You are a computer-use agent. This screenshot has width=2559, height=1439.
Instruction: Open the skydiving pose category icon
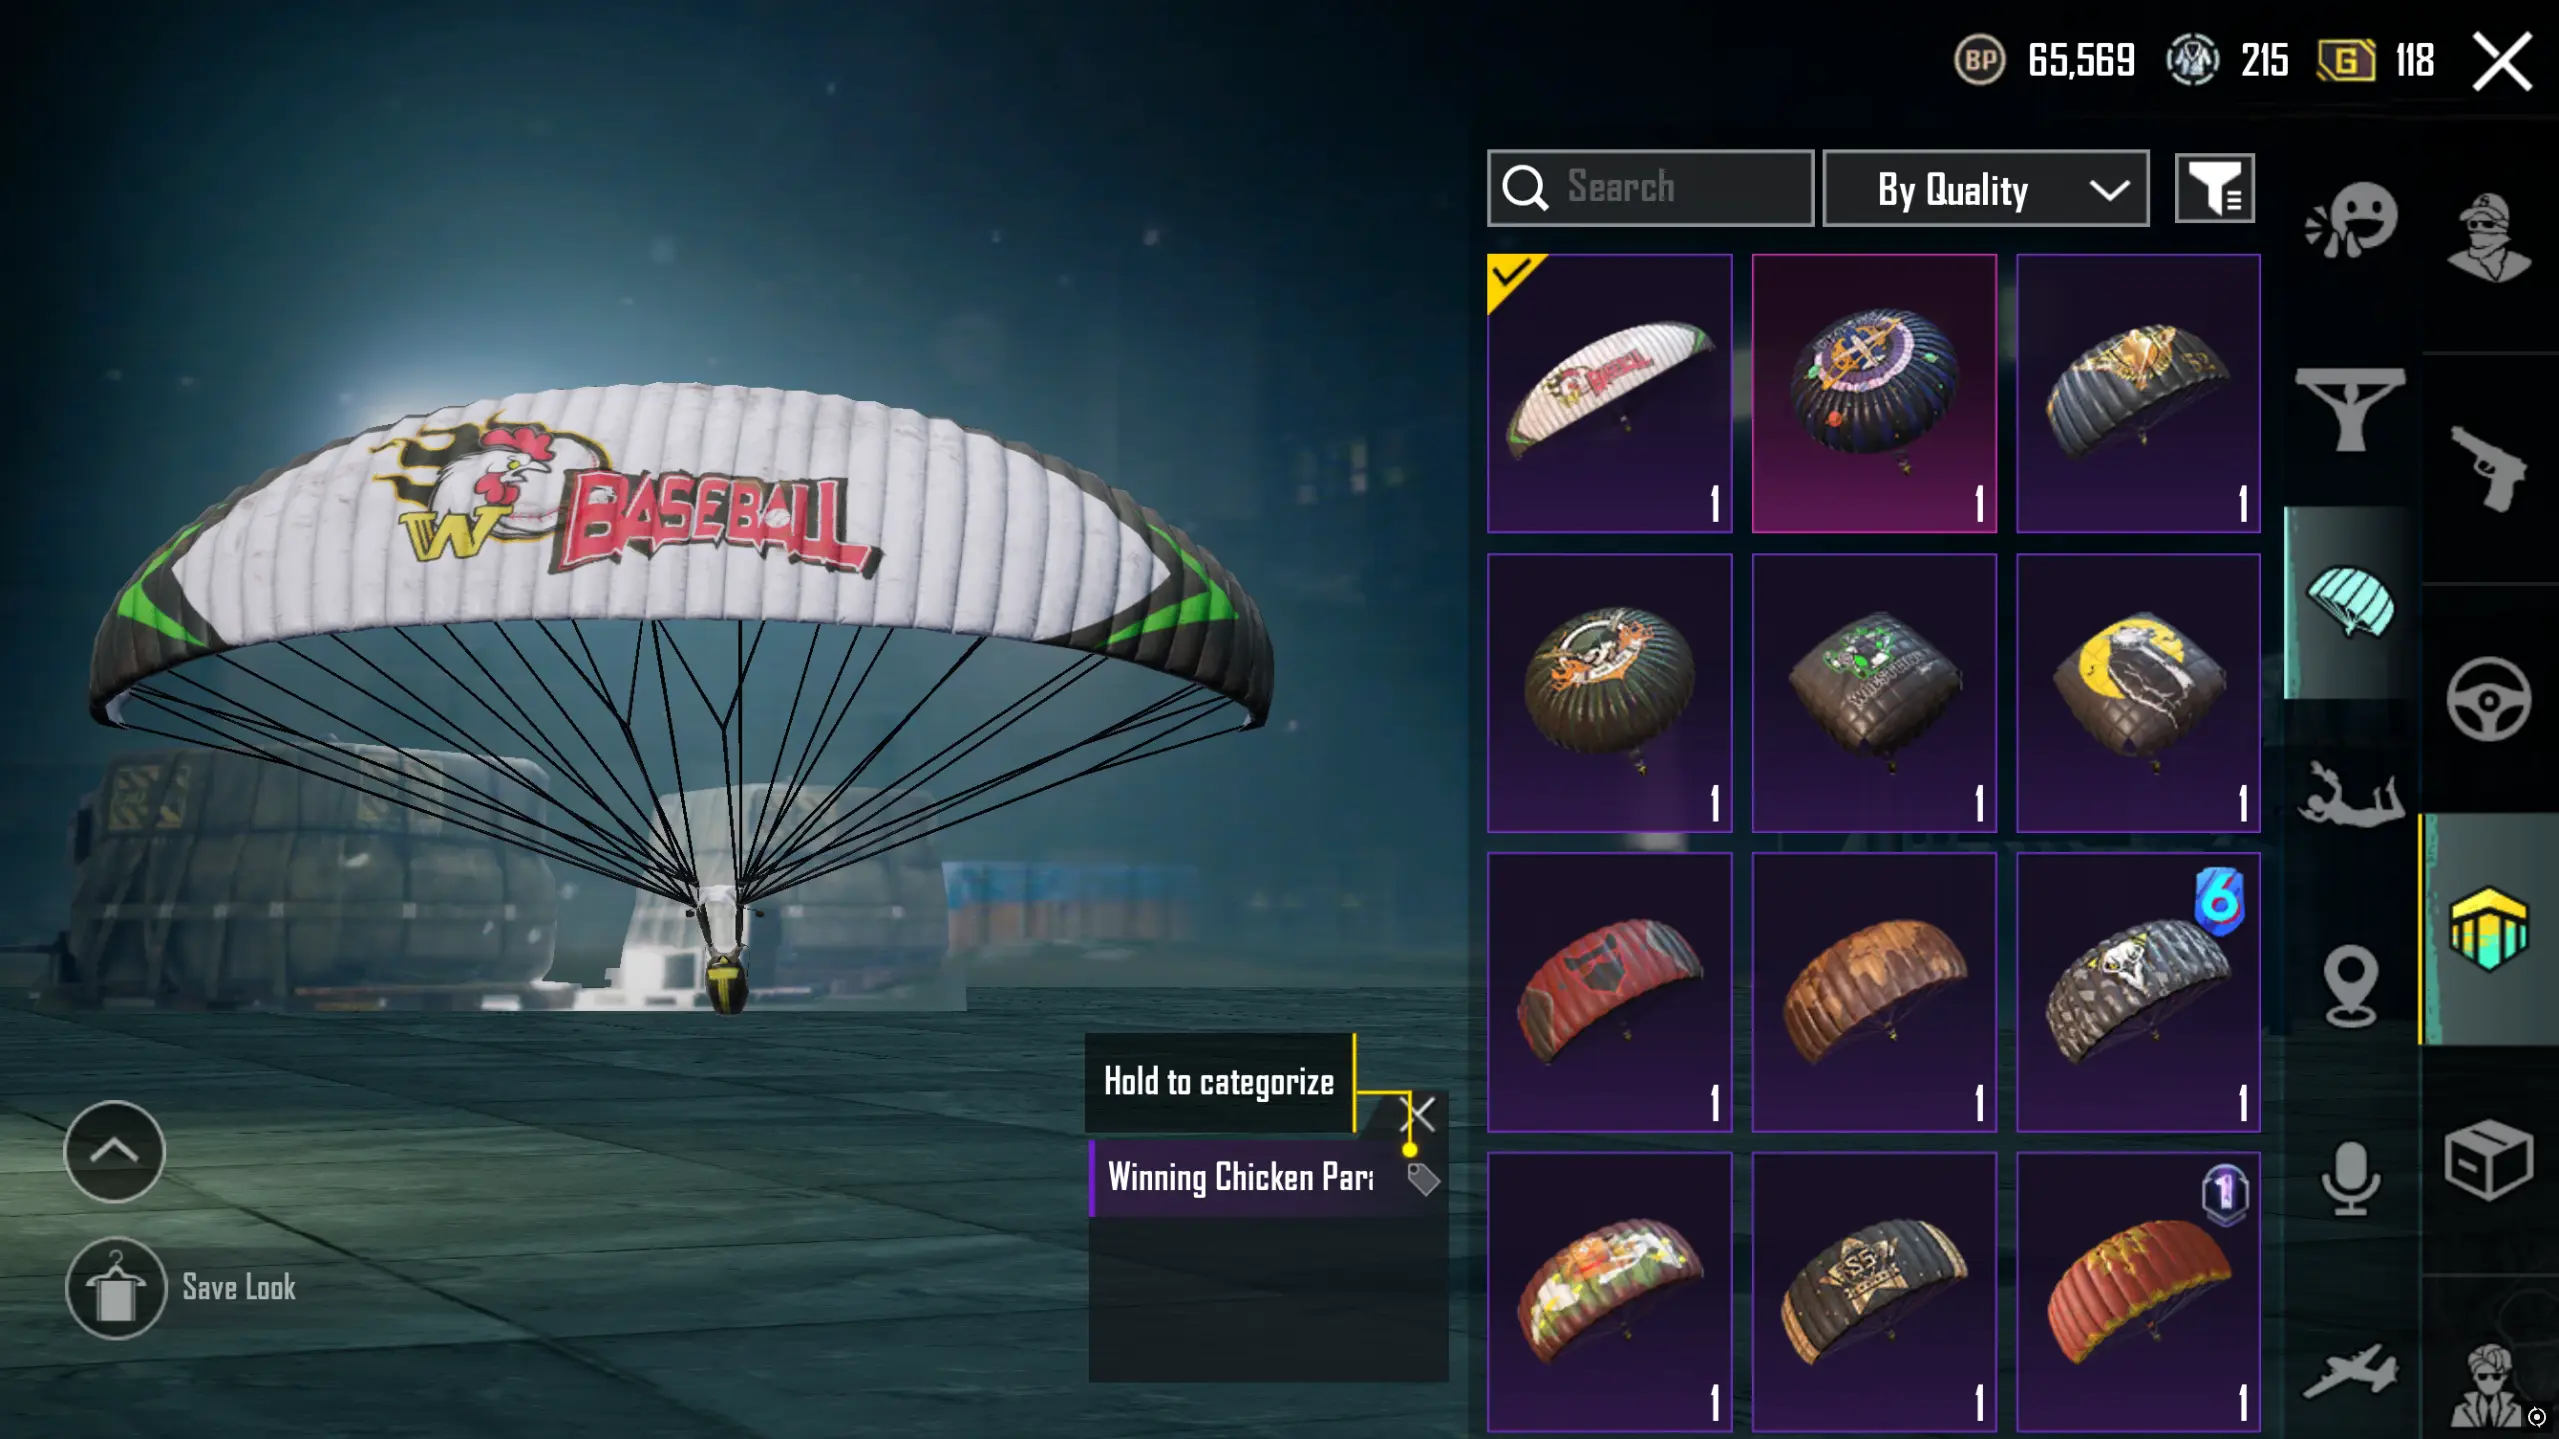[2350, 794]
